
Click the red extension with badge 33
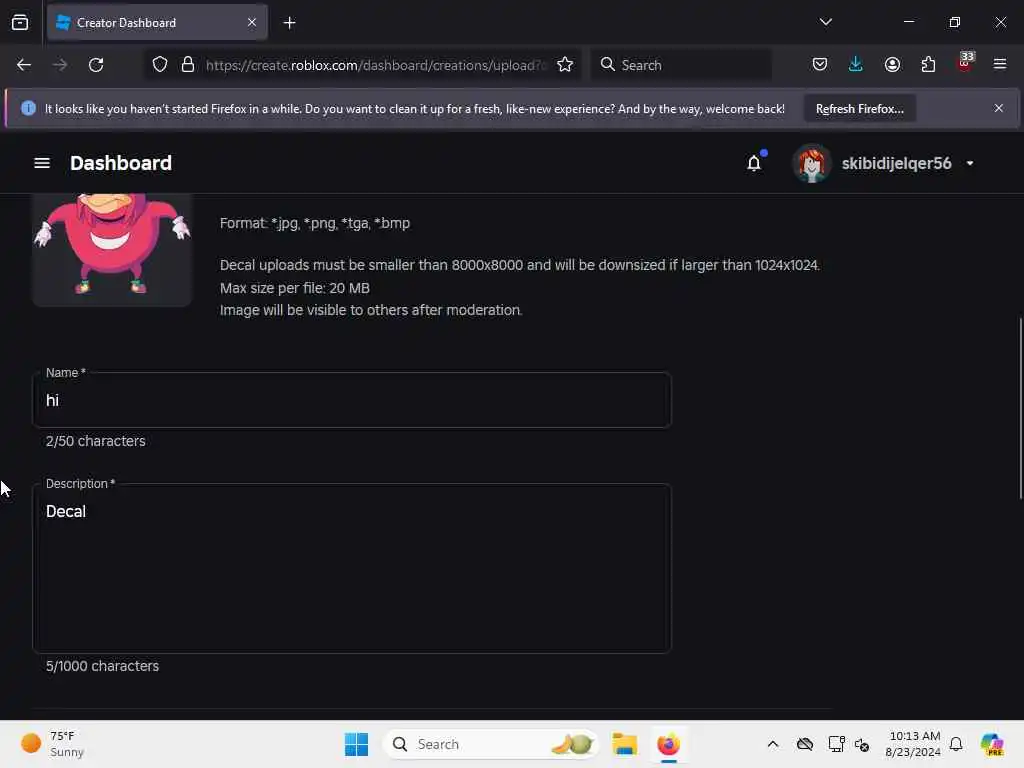click(965, 63)
